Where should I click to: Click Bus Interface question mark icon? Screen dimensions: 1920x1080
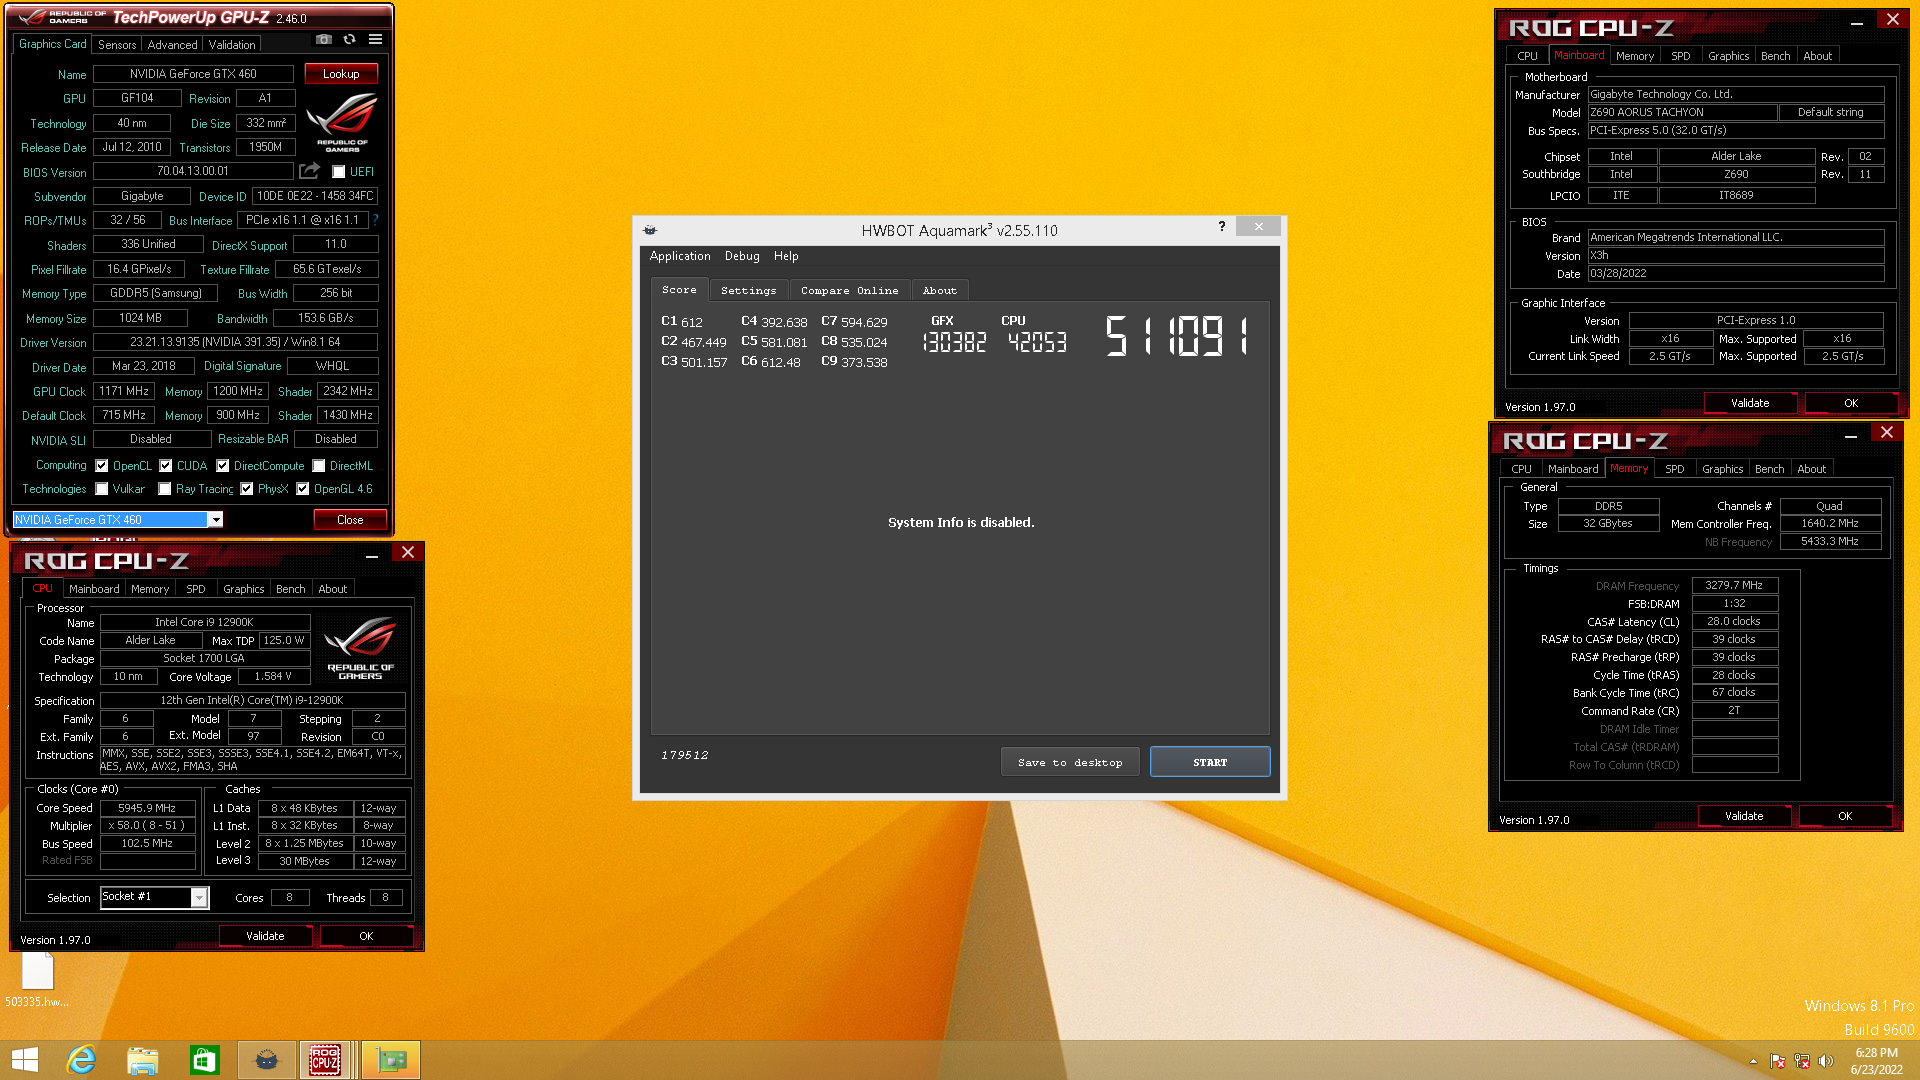click(375, 220)
